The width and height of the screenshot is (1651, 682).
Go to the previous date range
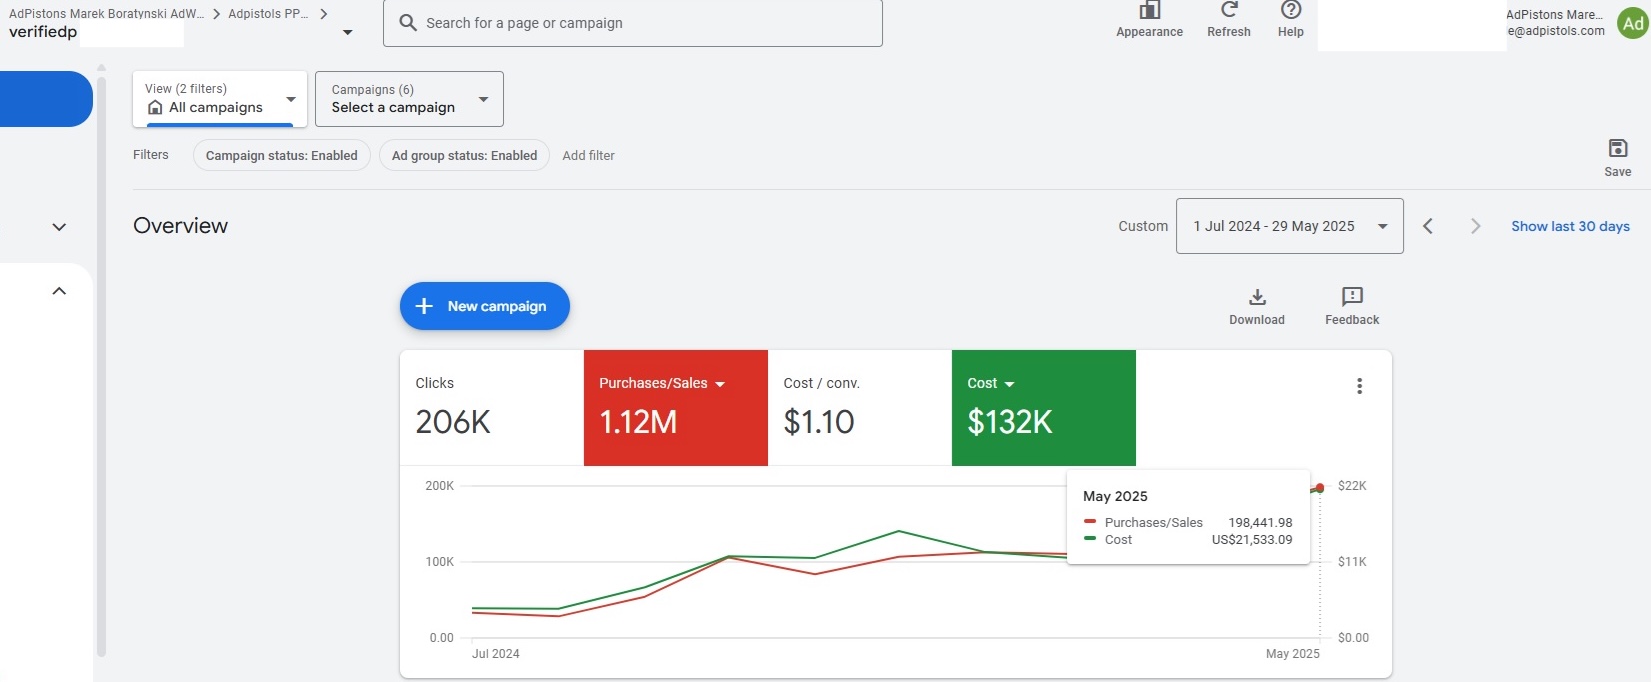point(1428,226)
